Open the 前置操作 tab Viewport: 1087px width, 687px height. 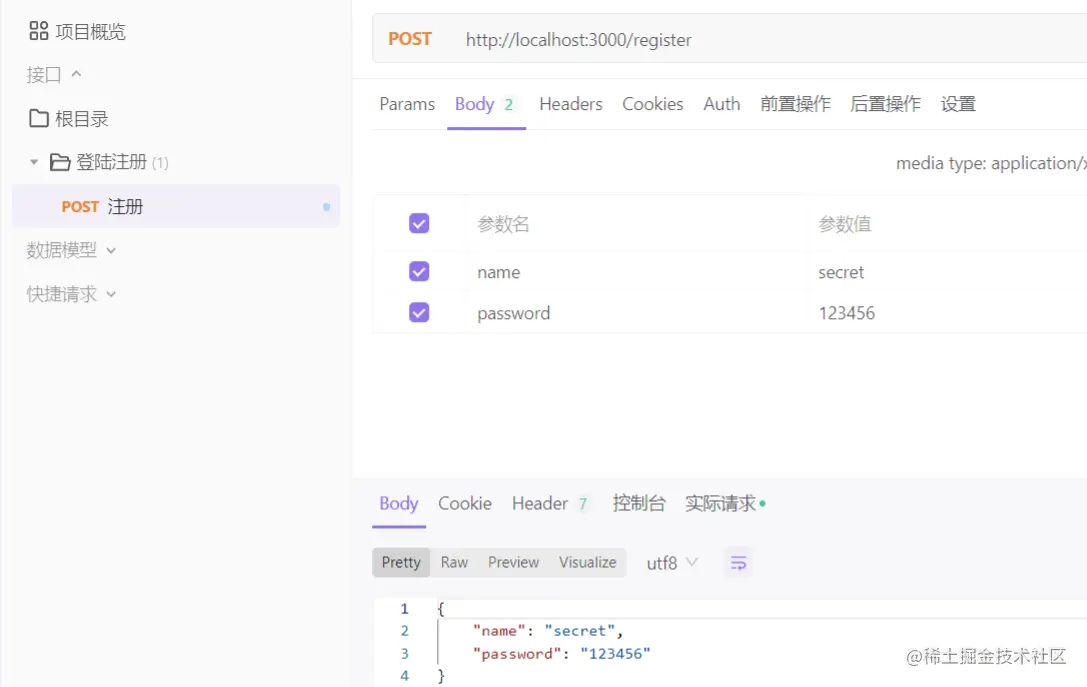[795, 104]
